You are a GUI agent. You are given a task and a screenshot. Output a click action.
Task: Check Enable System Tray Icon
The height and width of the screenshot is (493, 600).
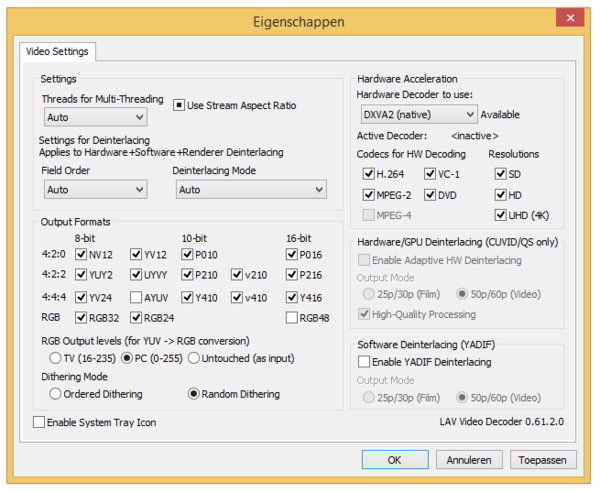[39, 423]
